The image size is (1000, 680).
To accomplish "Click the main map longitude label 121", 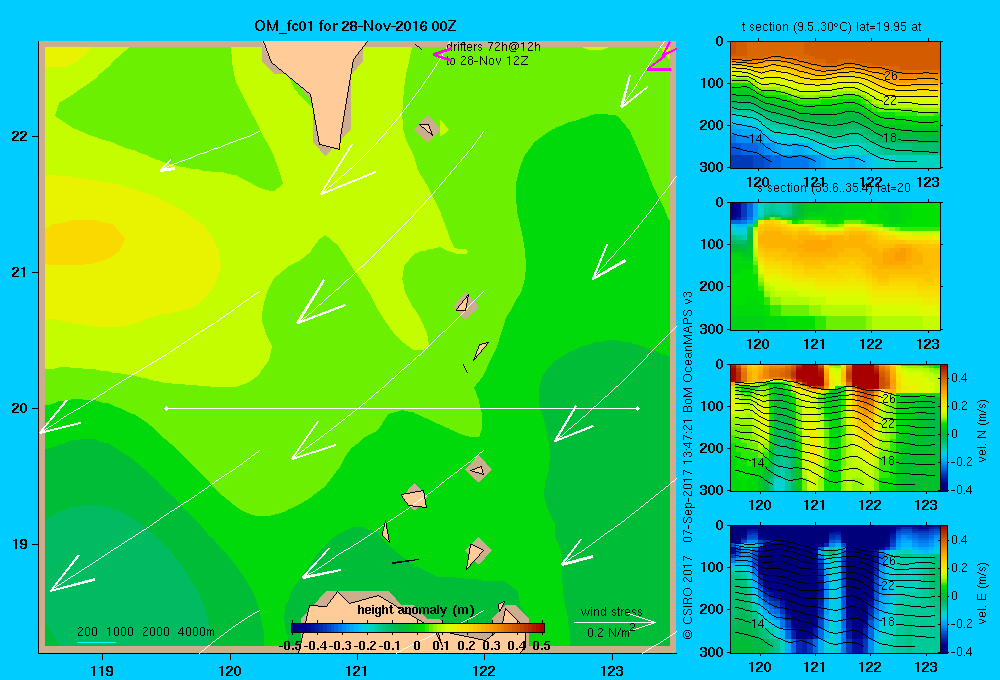I will (357, 670).
